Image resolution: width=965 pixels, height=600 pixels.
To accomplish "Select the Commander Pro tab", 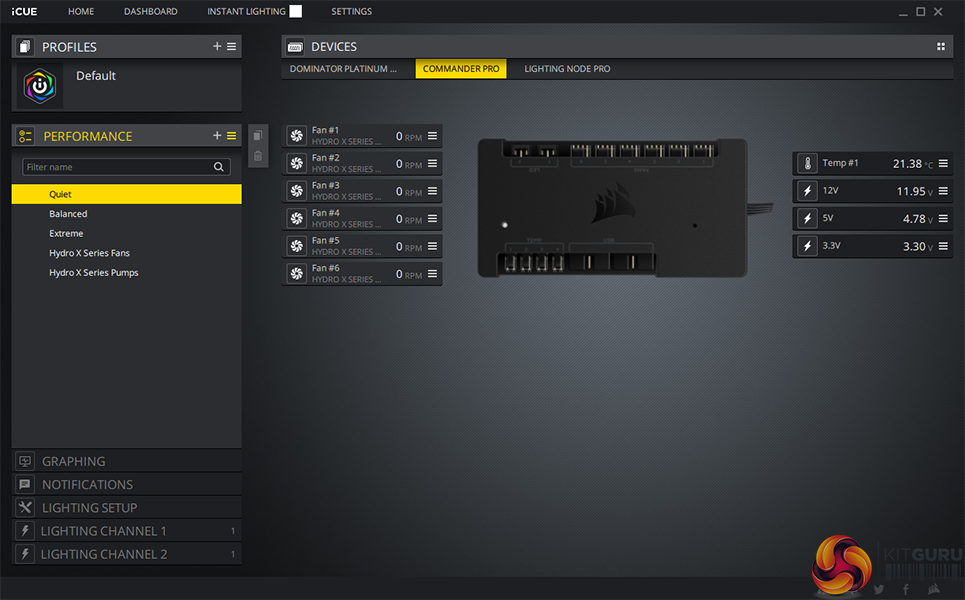I will [461, 69].
